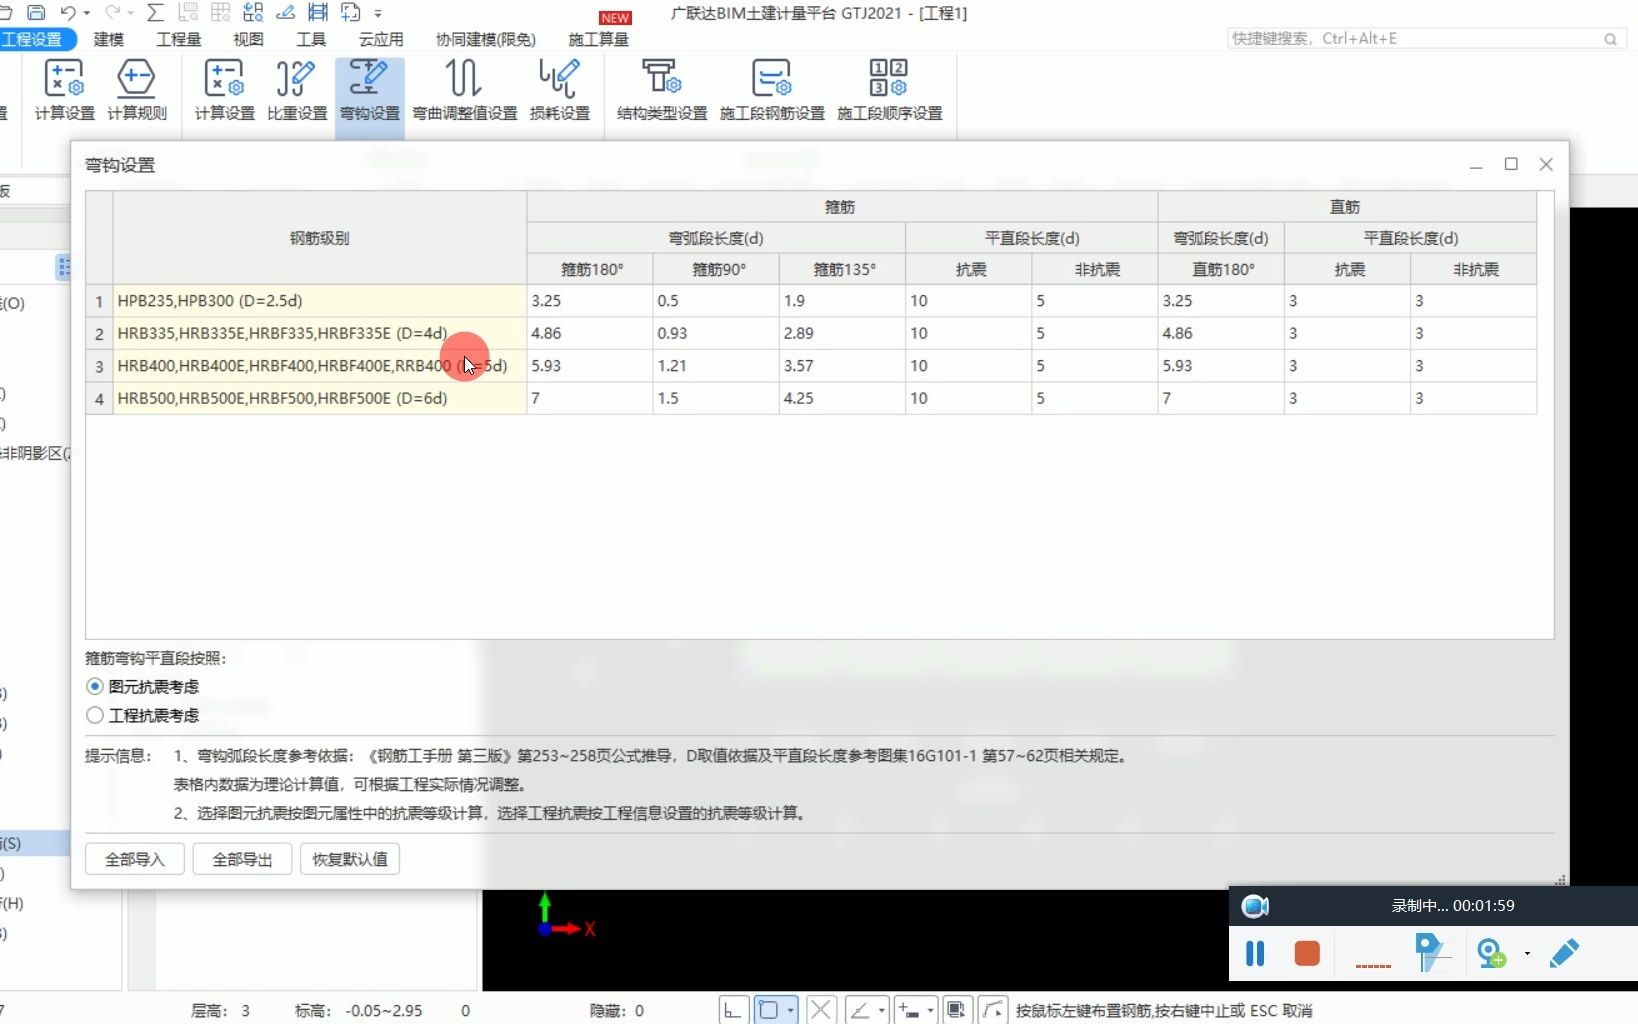Toggle the curve-with-cursor status bar icon

coord(992,1010)
